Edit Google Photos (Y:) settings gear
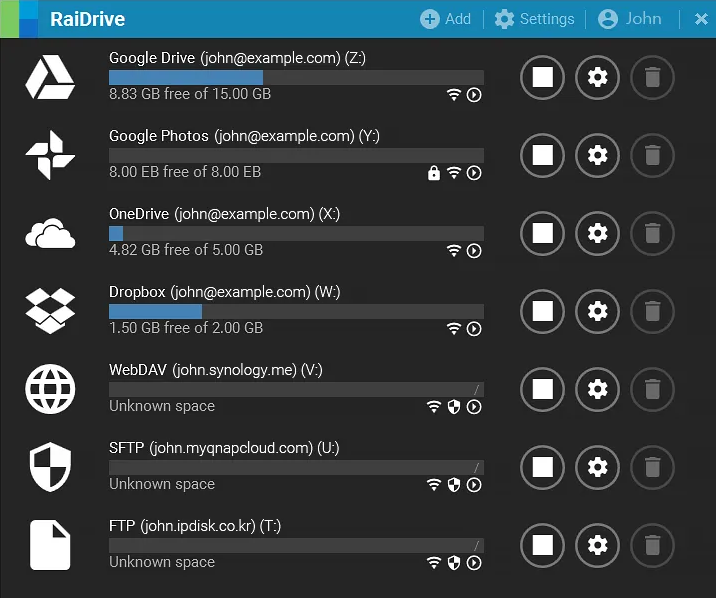716x598 pixels. click(x=597, y=155)
